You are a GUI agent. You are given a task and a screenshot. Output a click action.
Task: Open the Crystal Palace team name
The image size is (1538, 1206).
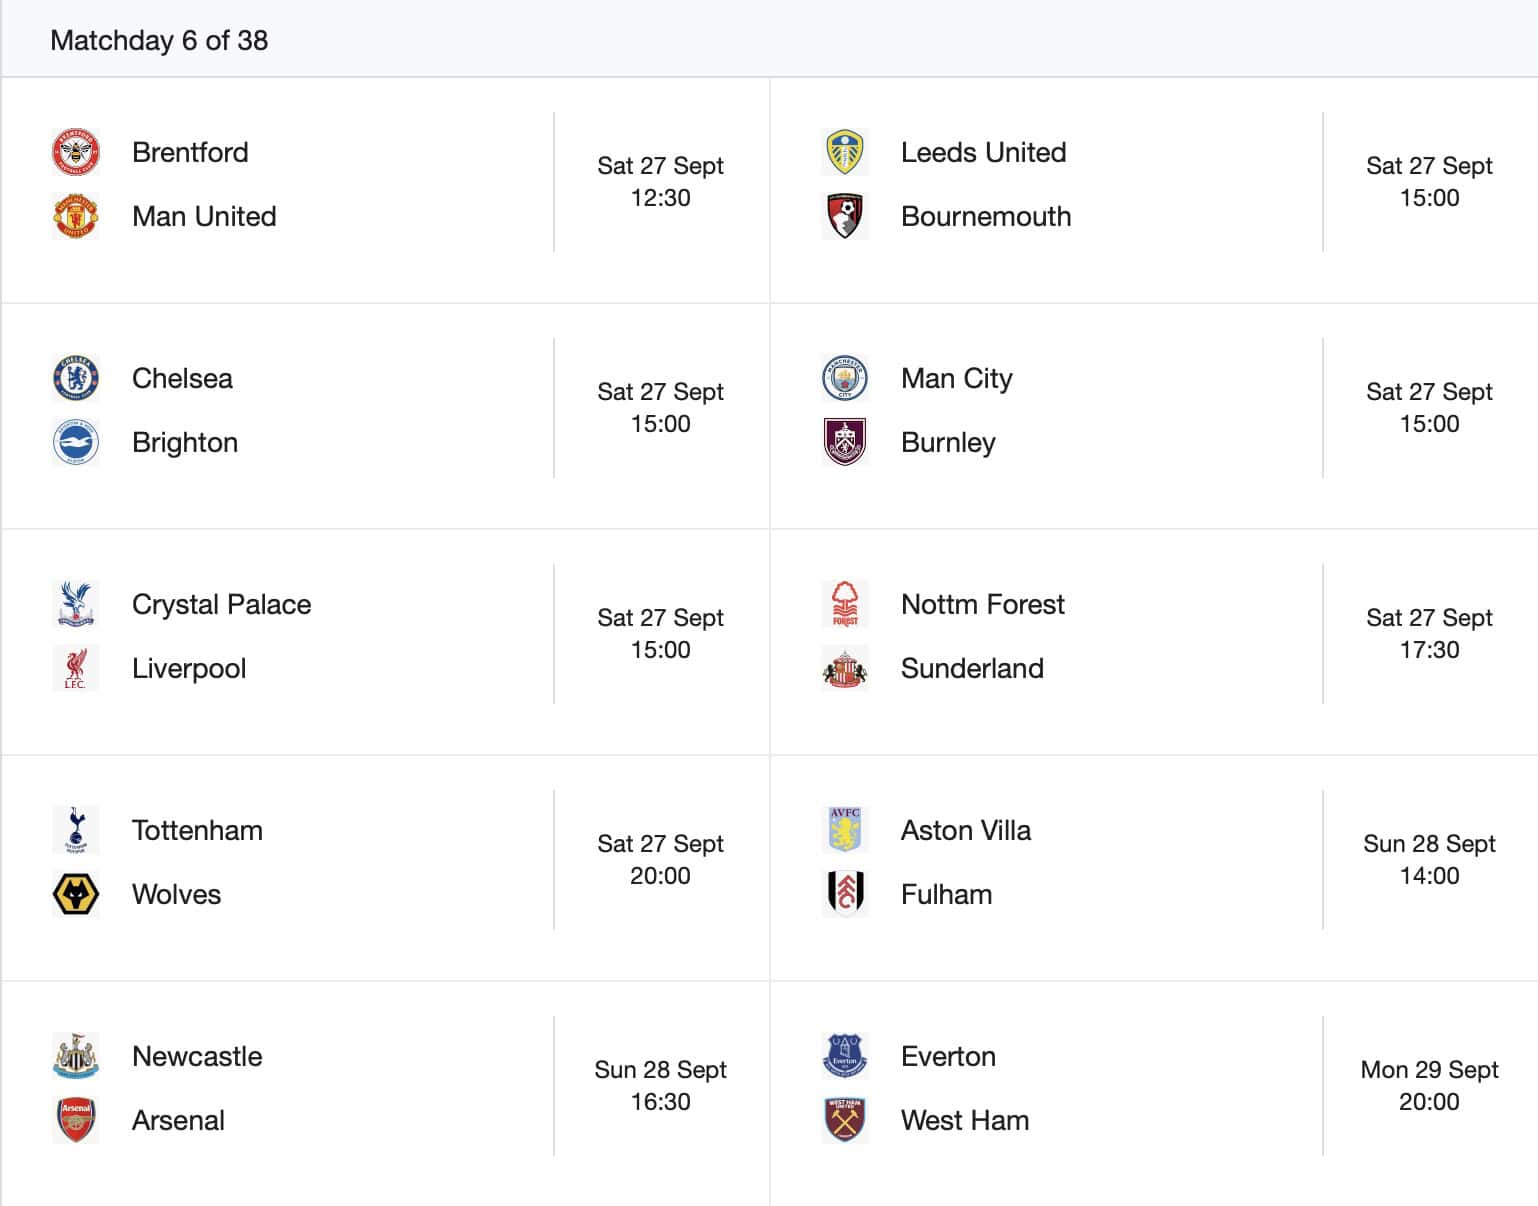point(221,604)
